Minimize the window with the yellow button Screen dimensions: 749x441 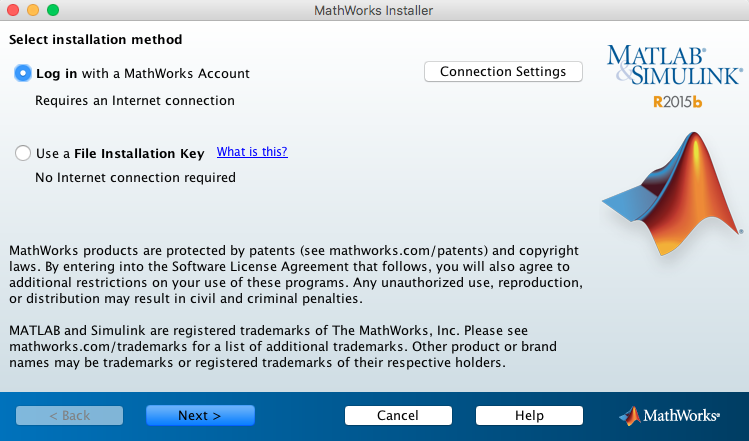click(x=33, y=10)
